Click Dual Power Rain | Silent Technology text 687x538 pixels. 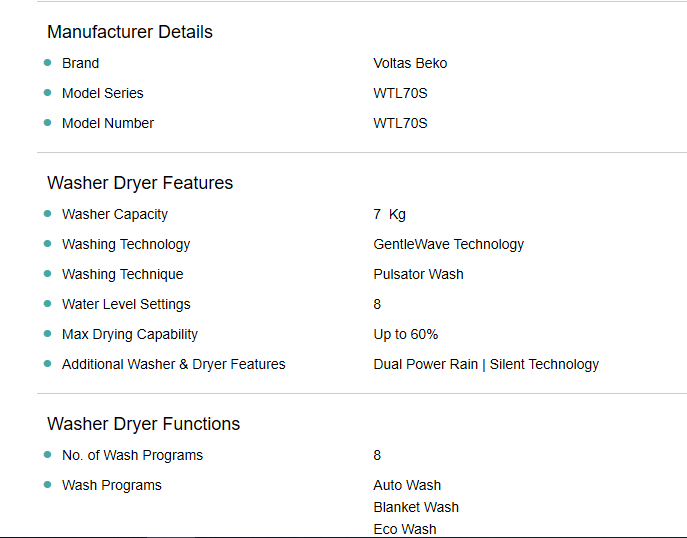pyautogui.click(x=486, y=365)
